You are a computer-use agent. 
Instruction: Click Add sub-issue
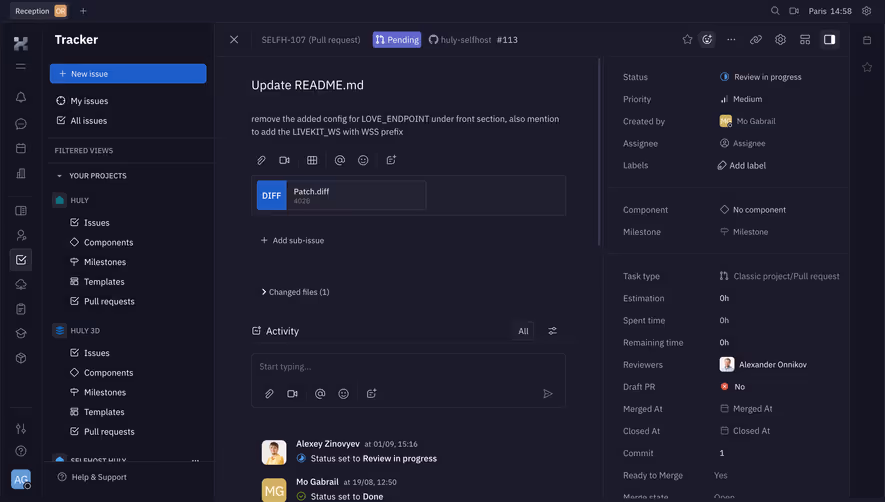pyautogui.click(x=292, y=241)
